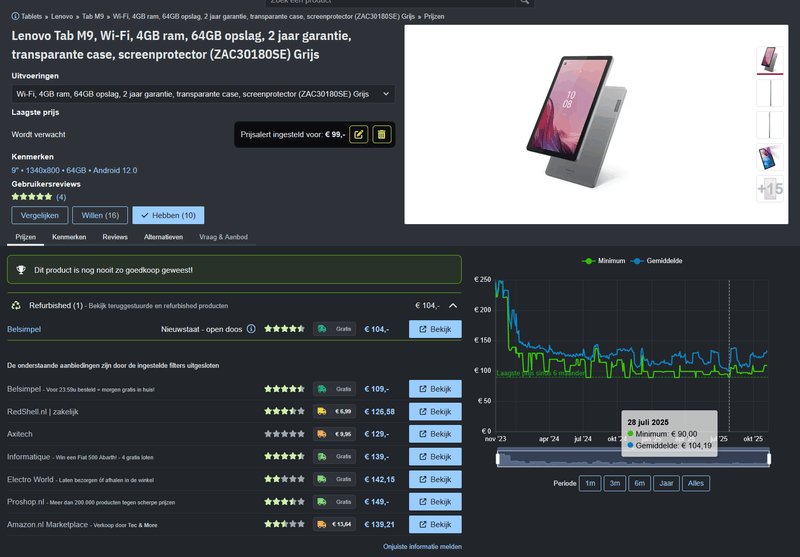This screenshot has height=557, width=800.
Task: Click Bekijk for RedShell.nl offer
Action: (435, 412)
